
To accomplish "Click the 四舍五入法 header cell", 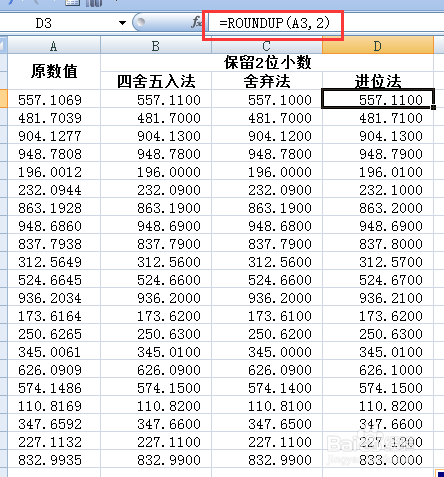I will [x=156, y=81].
